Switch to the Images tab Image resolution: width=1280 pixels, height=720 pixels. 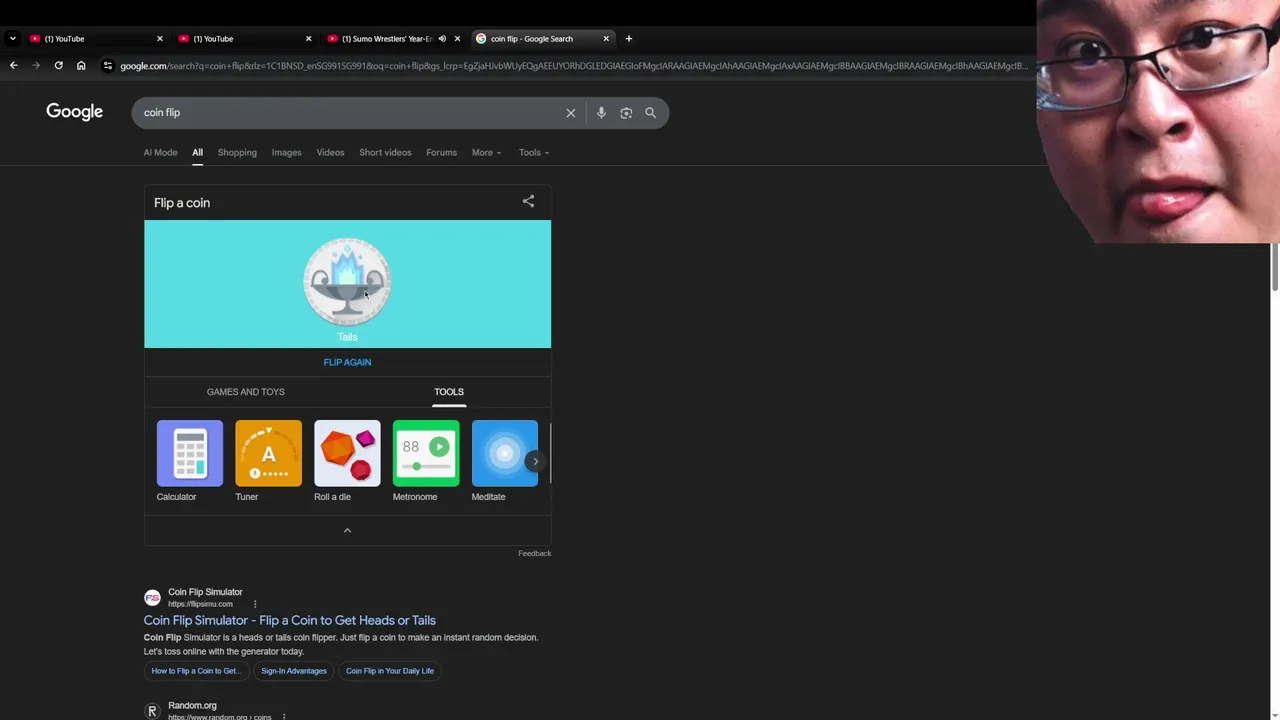click(x=286, y=153)
